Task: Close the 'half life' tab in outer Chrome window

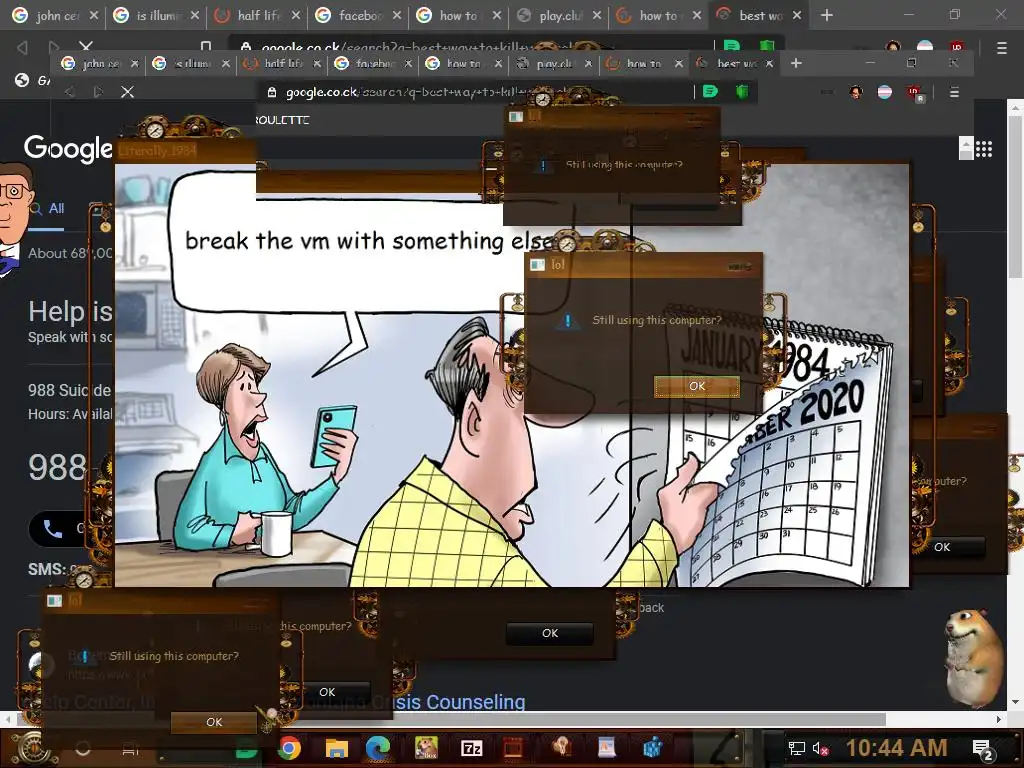Action: [296, 16]
